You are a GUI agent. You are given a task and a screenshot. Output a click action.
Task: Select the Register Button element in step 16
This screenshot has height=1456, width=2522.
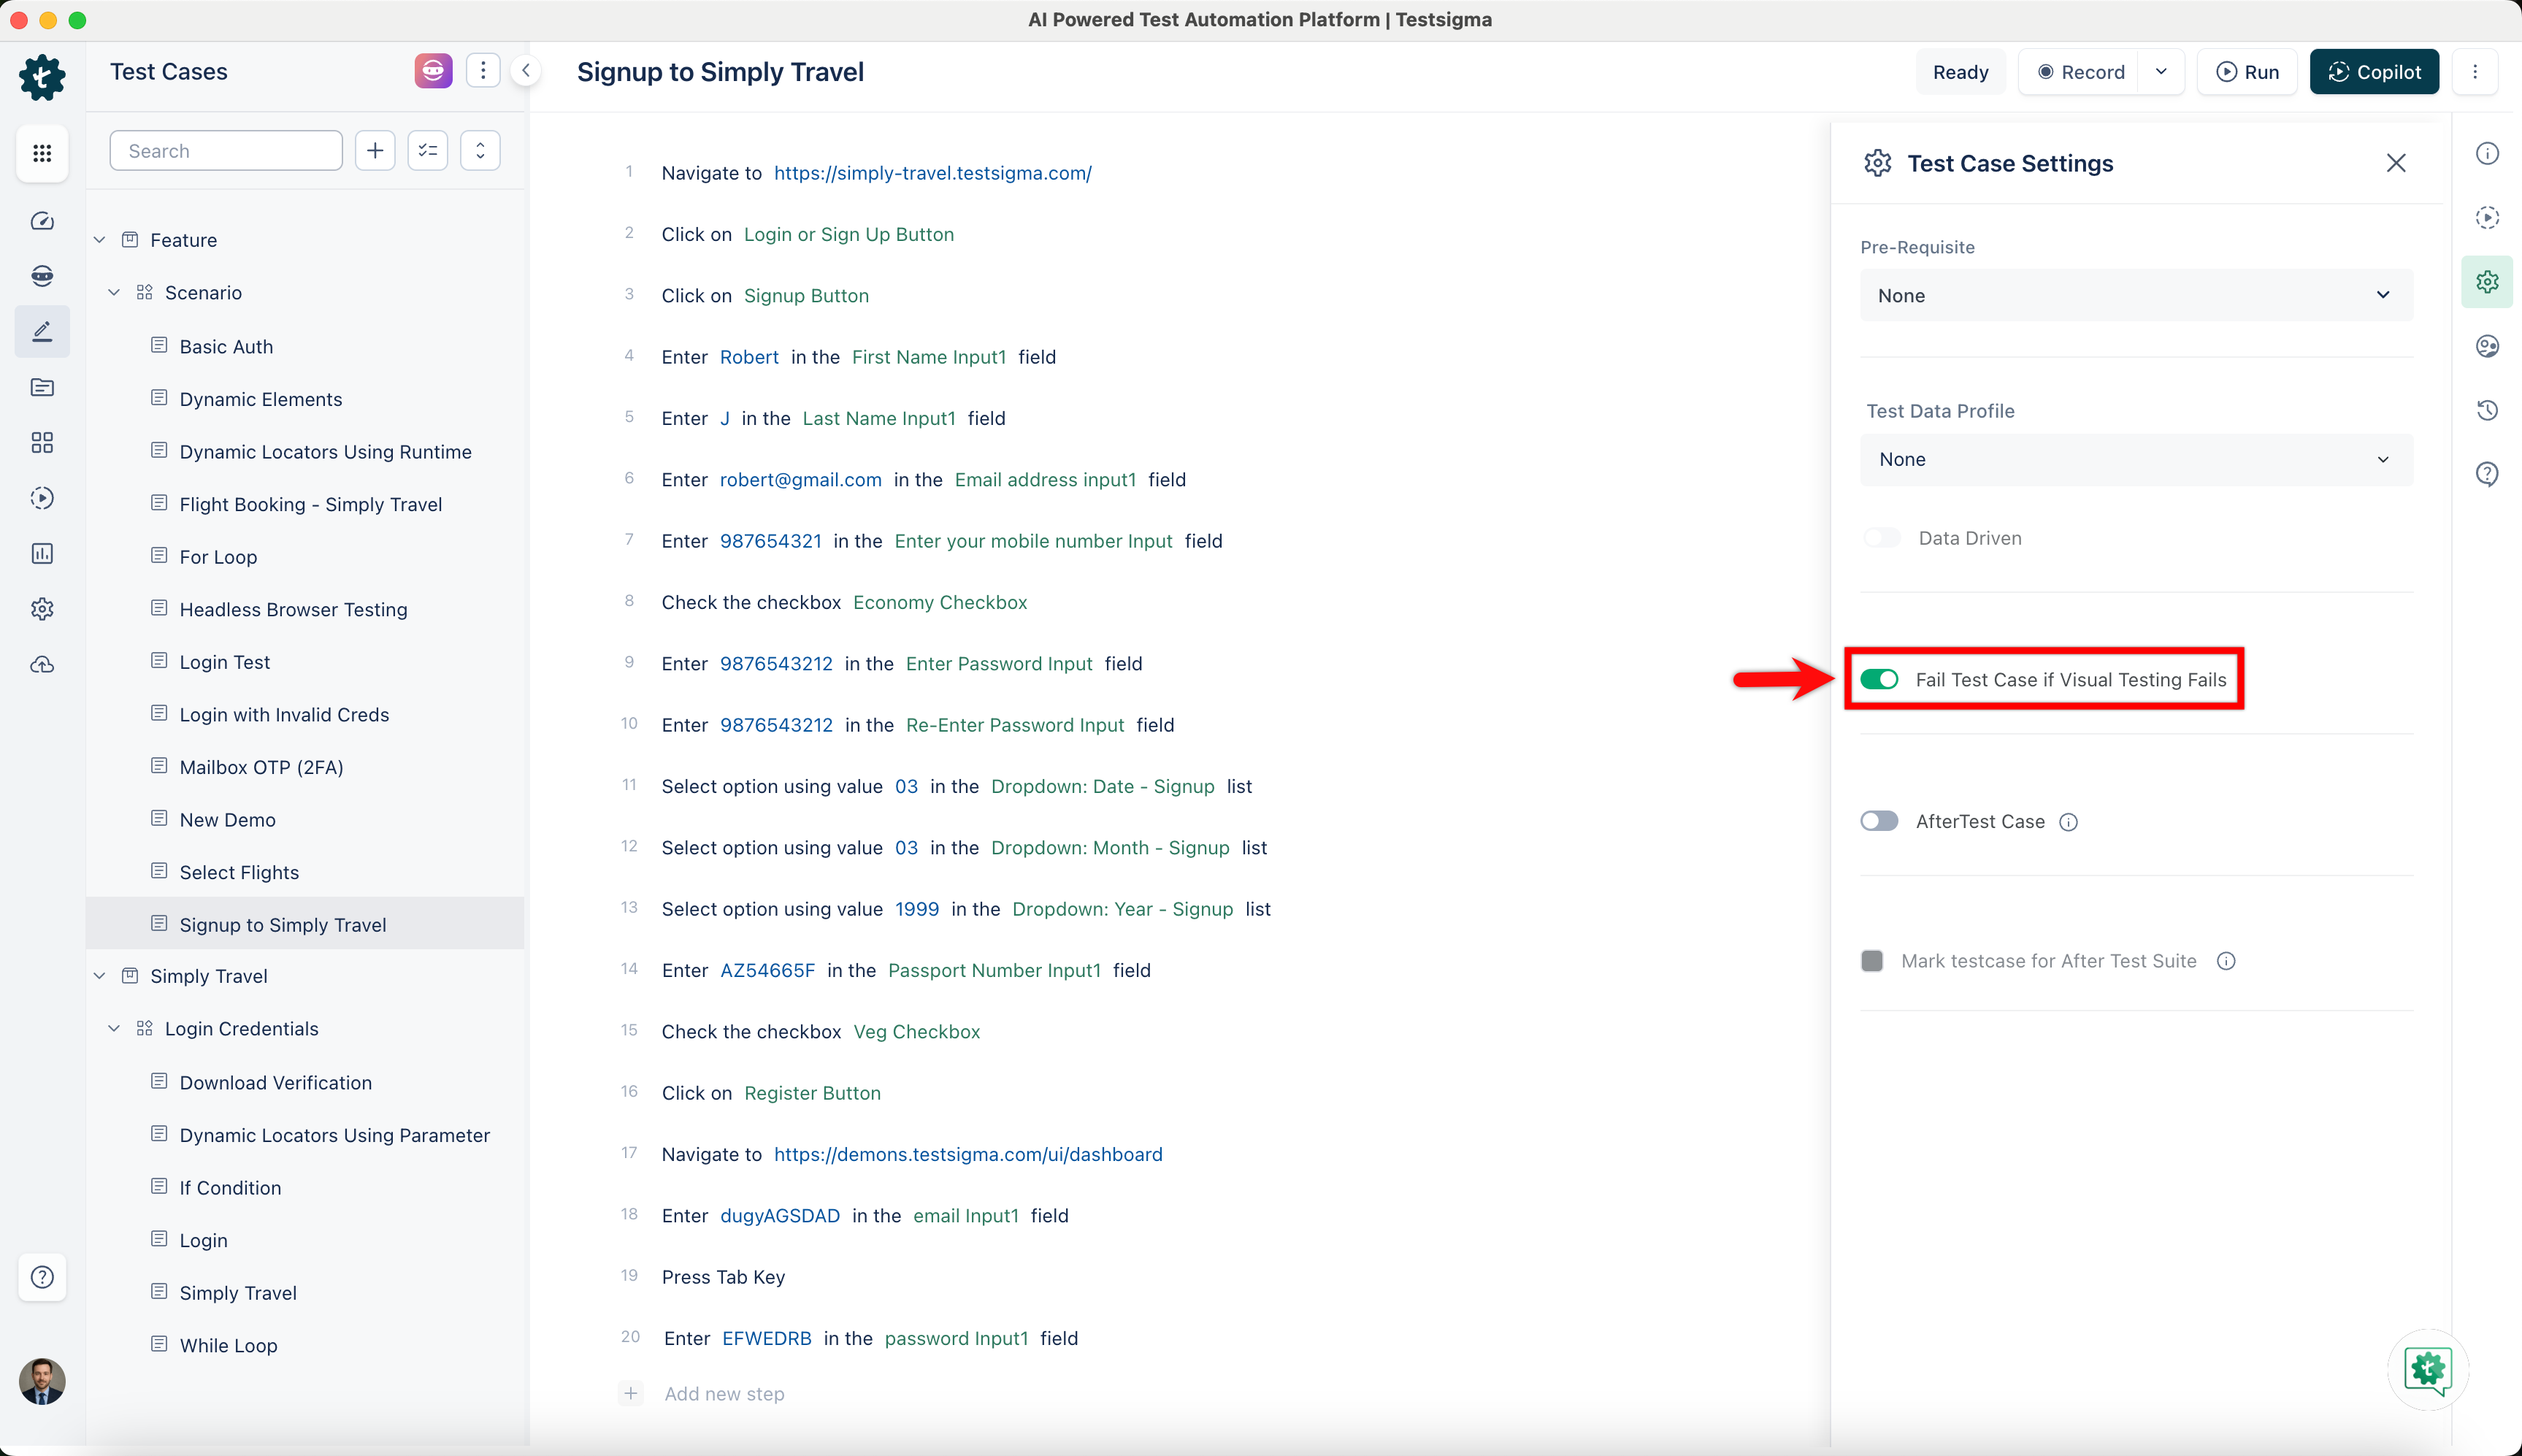coord(812,1093)
